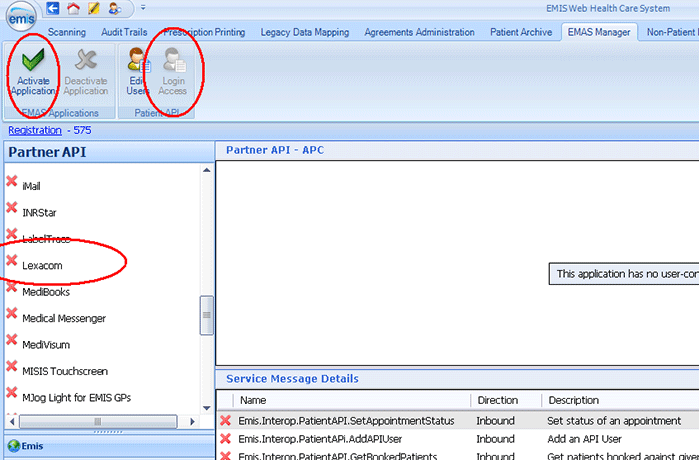Click red cross icon beside INRStar
Image resolution: width=699 pixels, height=460 pixels.
tap(12, 208)
